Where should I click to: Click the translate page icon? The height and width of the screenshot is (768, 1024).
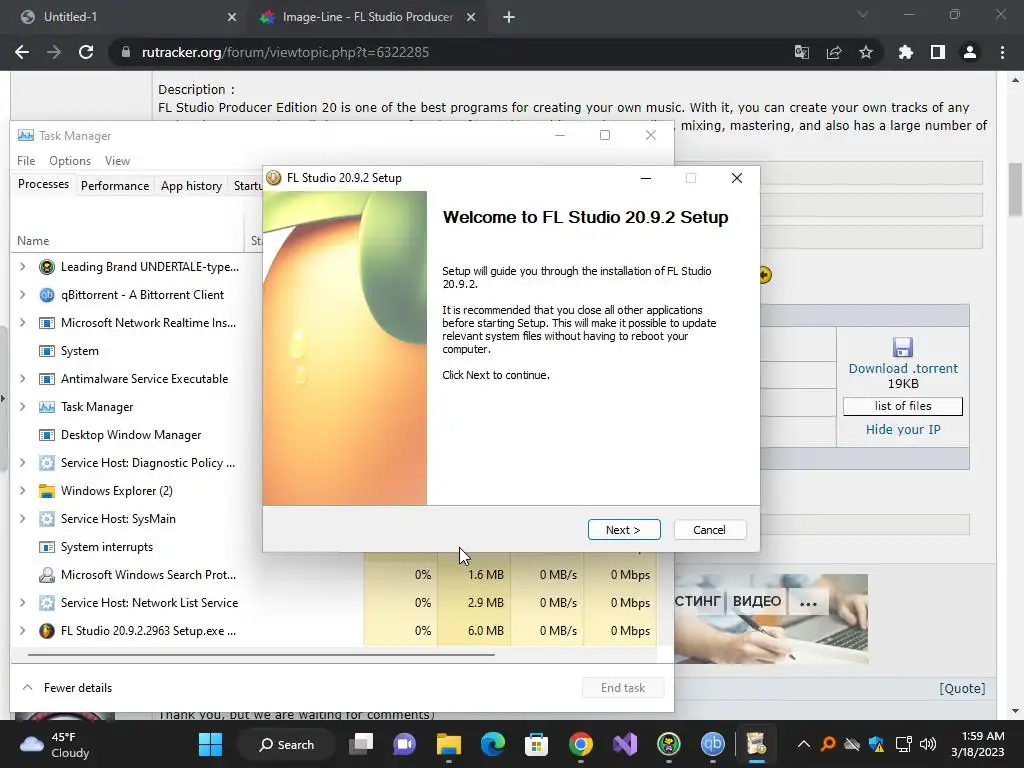[802, 52]
